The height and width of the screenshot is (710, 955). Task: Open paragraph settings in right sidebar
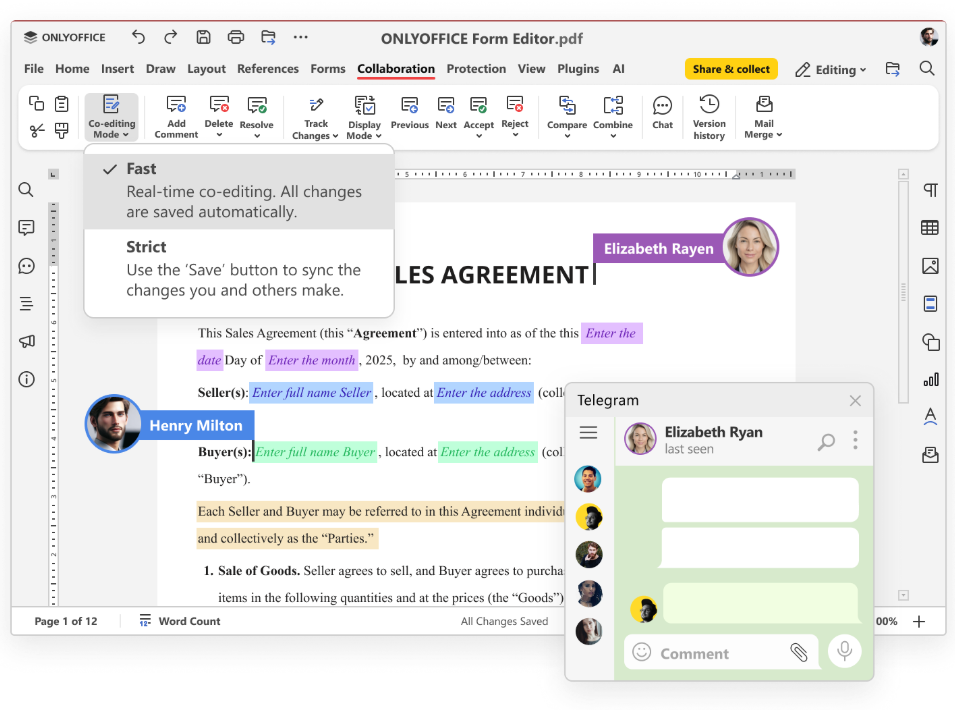tap(930, 190)
